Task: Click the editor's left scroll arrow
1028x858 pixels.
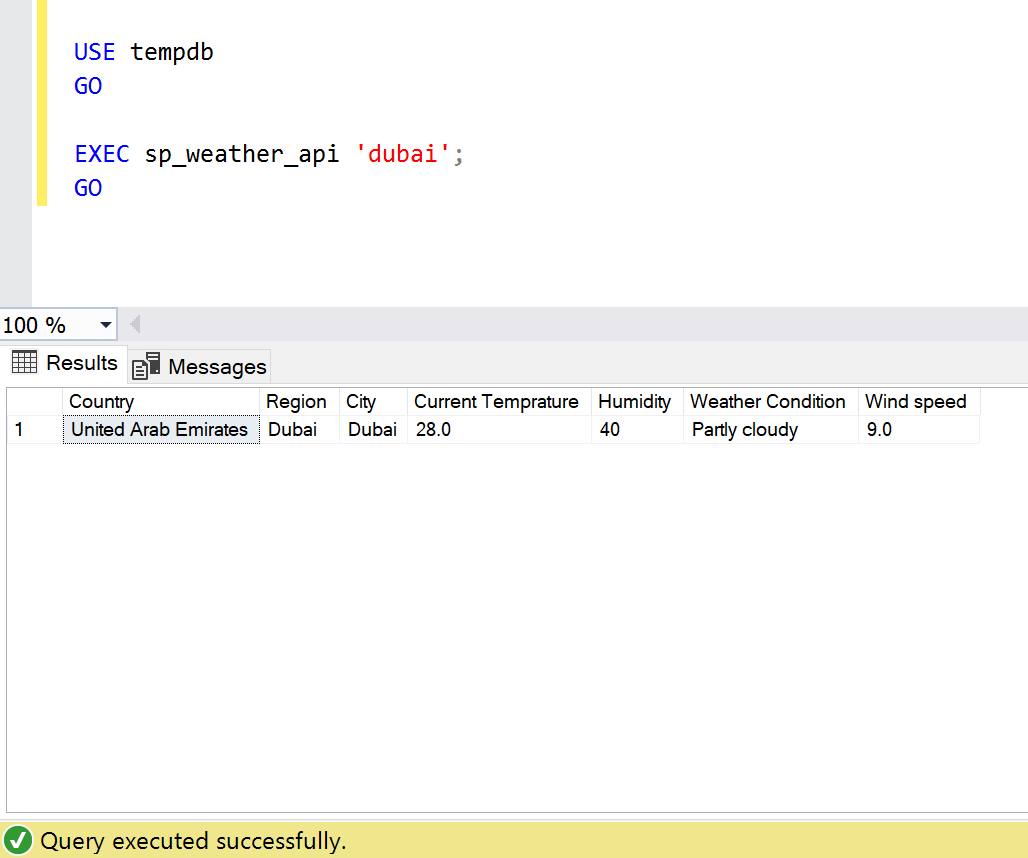Action: 135,325
